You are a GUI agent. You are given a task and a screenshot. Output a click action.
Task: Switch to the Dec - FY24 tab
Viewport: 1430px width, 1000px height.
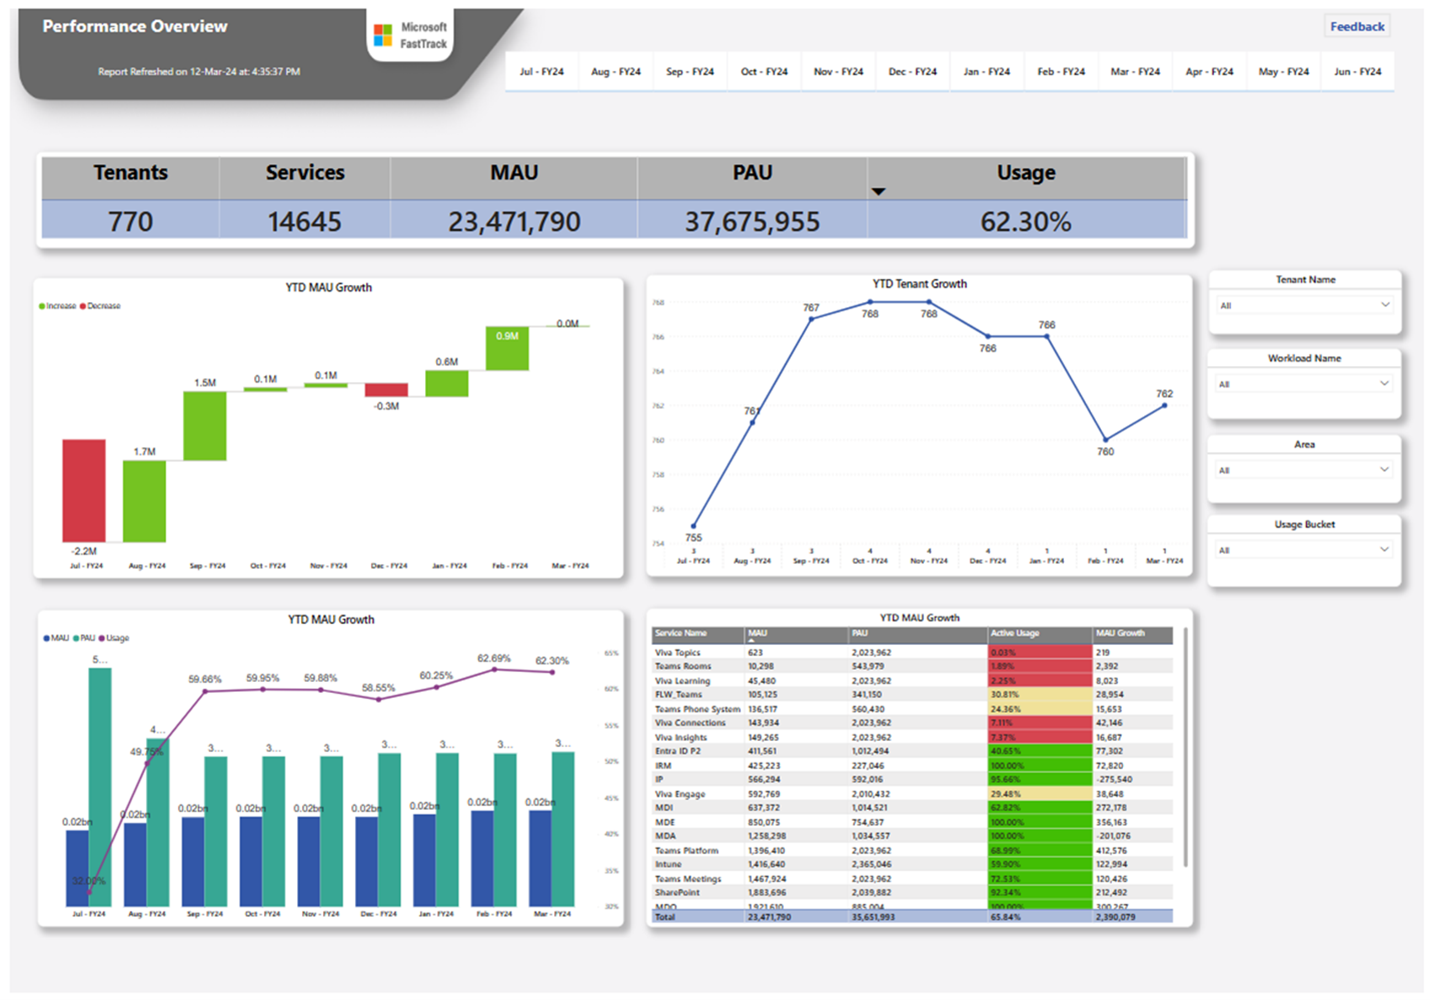pyautogui.click(x=913, y=72)
